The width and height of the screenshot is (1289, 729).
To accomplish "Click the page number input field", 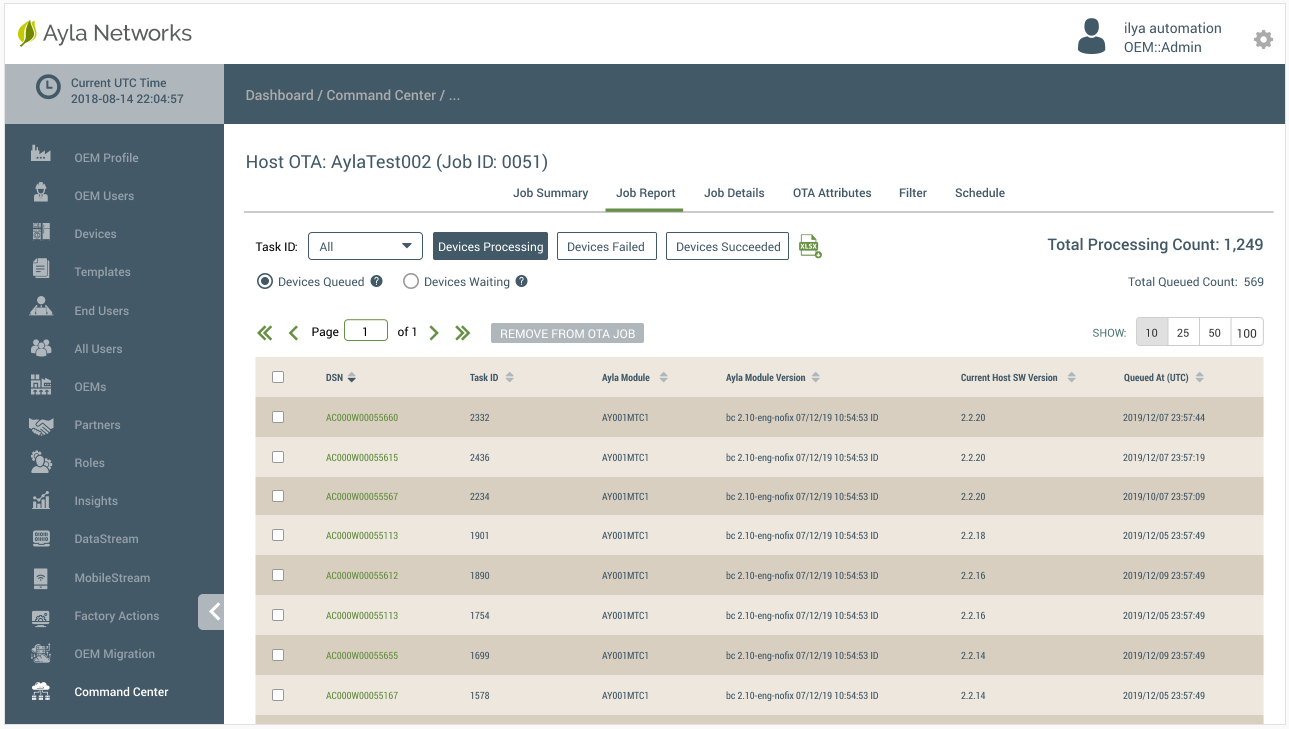I will [x=366, y=331].
